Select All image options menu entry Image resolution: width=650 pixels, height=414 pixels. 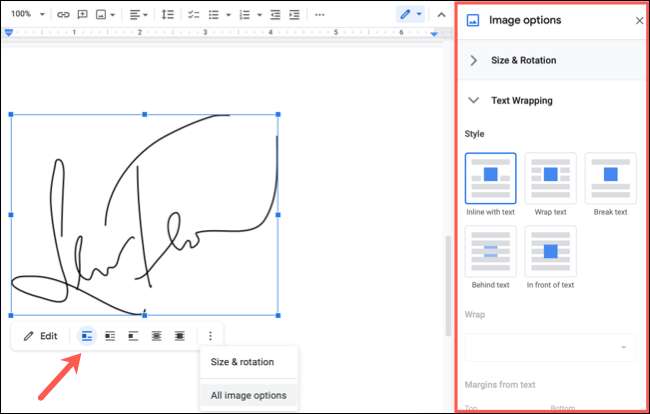[248, 395]
